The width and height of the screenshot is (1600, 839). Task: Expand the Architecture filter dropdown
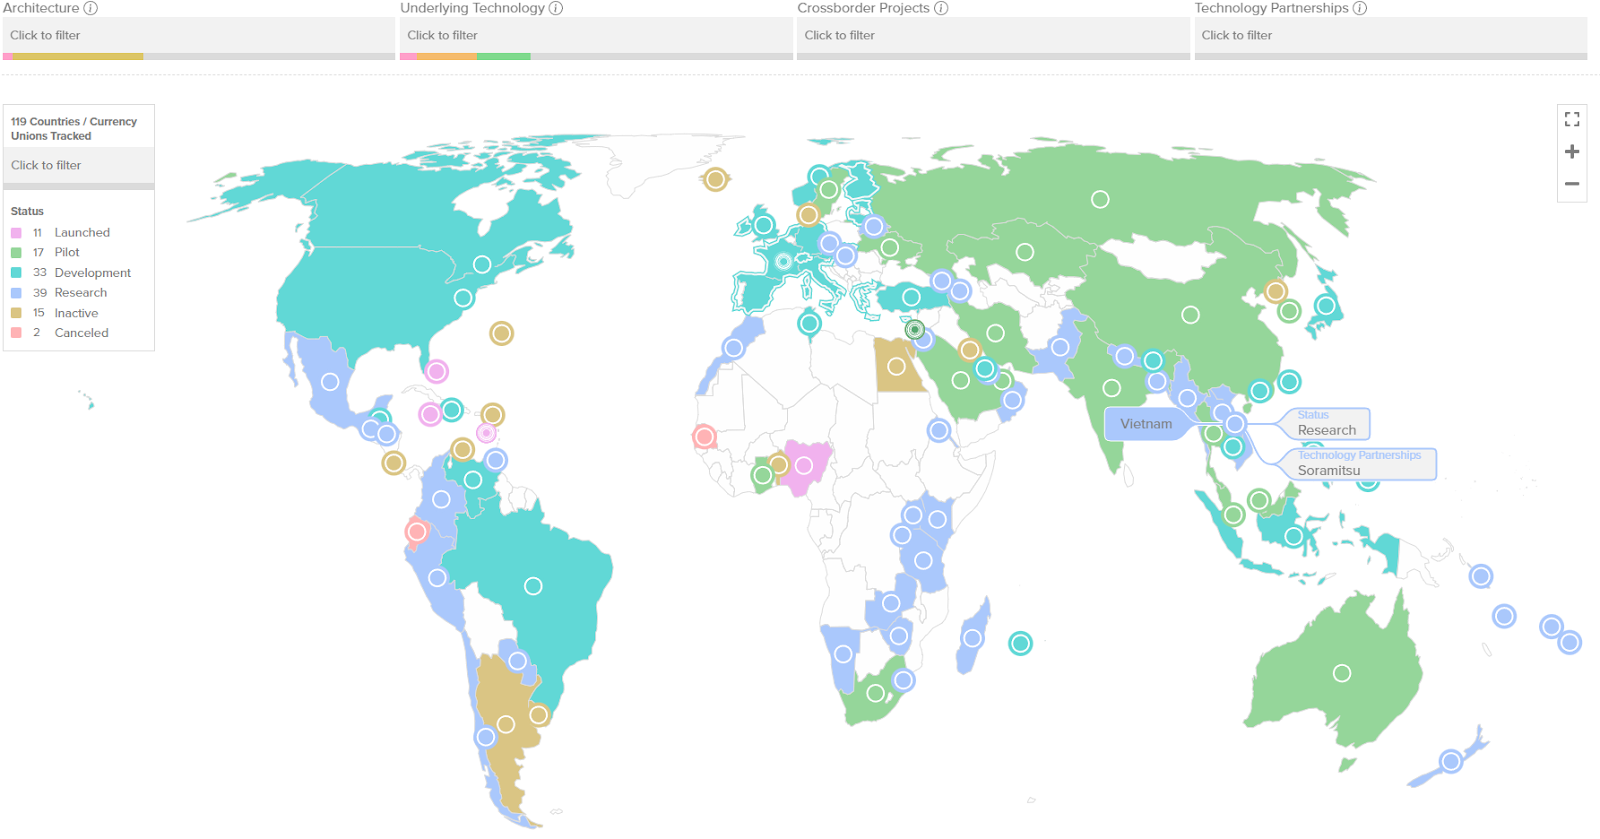pyautogui.click(x=198, y=35)
